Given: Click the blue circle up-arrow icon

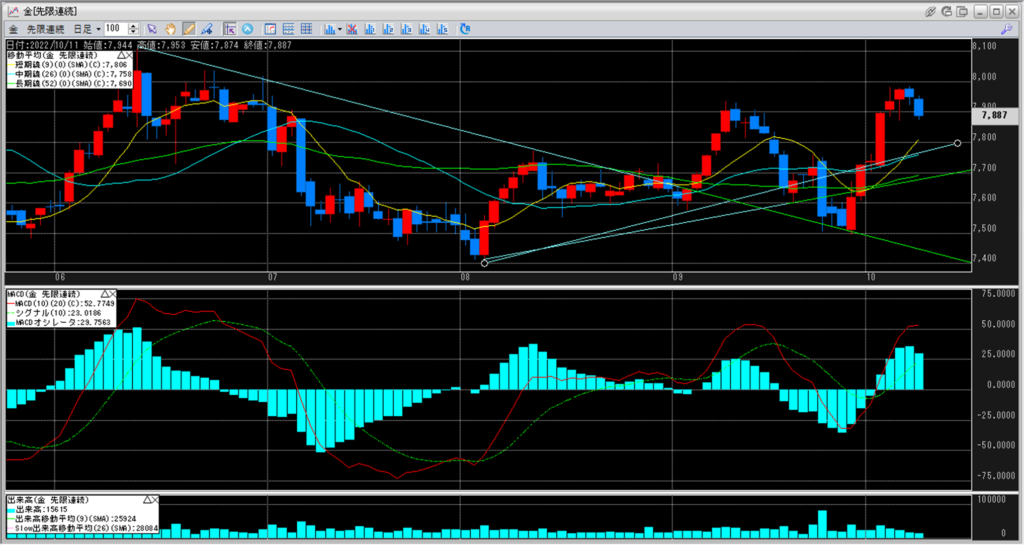Looking at the screenshot, I should click(x=248, y=29).
